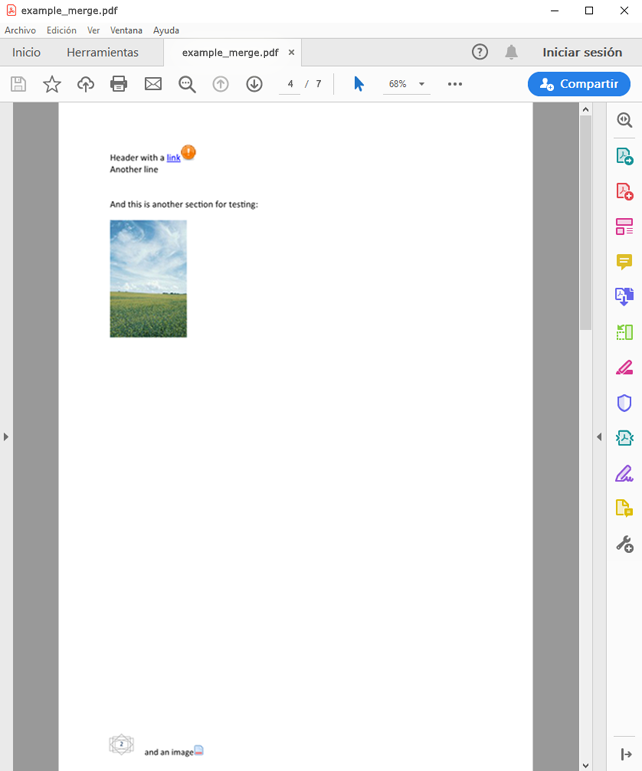Screen dimensions: 642x771
Task: Switch to the Herramientas tab
Action: point(103,52)
